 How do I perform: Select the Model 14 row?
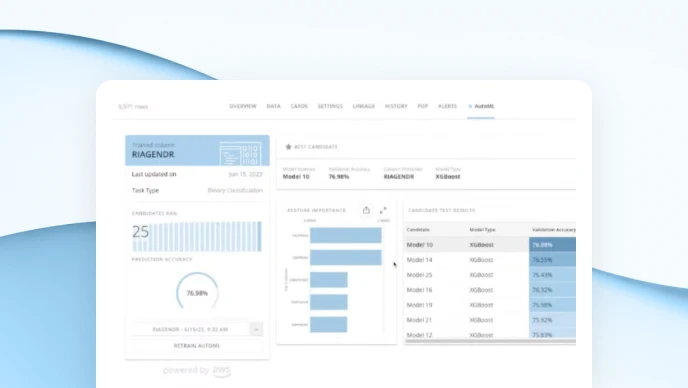[490, 260]
